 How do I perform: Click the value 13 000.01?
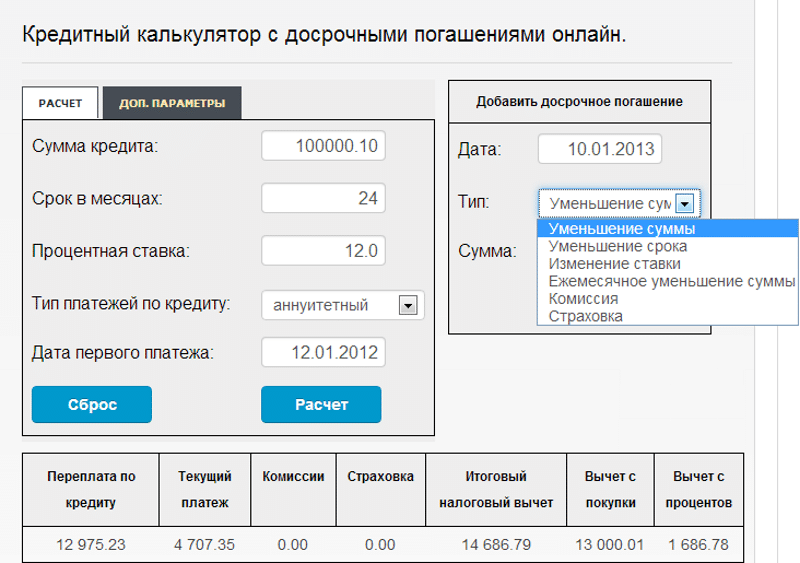point(610,545)
